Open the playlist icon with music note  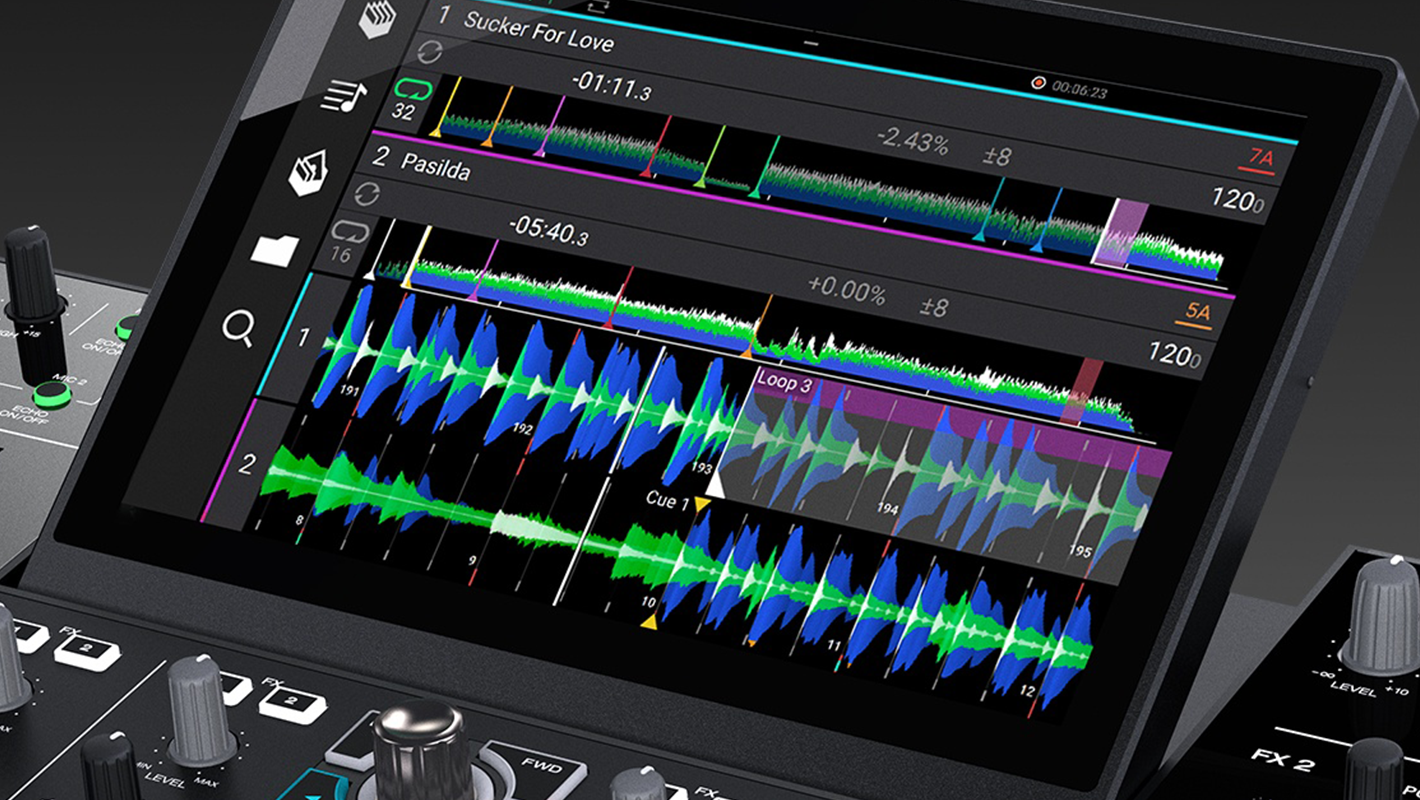pyautogui.click(x=344, y=96)
